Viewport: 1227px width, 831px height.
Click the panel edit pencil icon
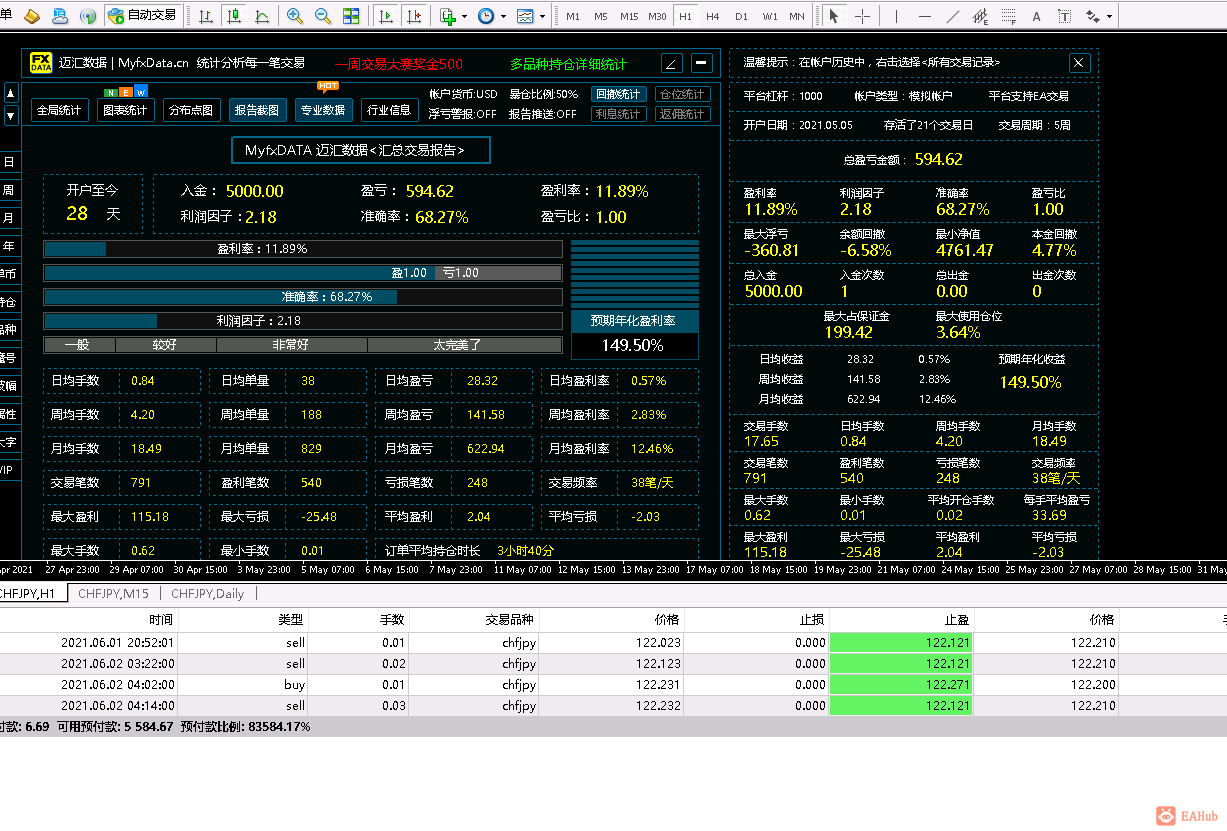(x=671, y=63)
